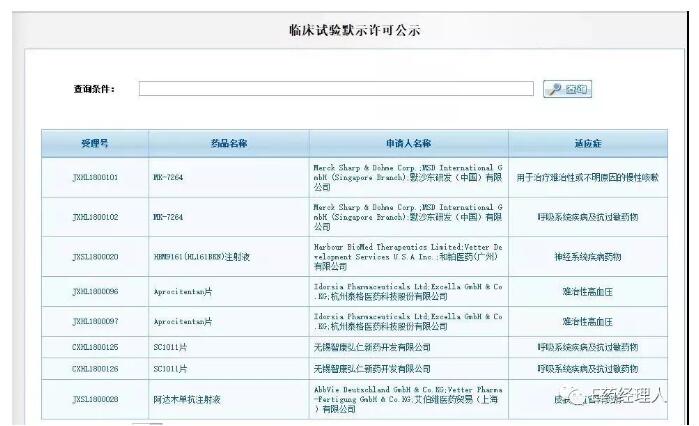Select acceptance number JXHL1800102
The height and width of the screenshot is (426, 699).
click(95, 217)
